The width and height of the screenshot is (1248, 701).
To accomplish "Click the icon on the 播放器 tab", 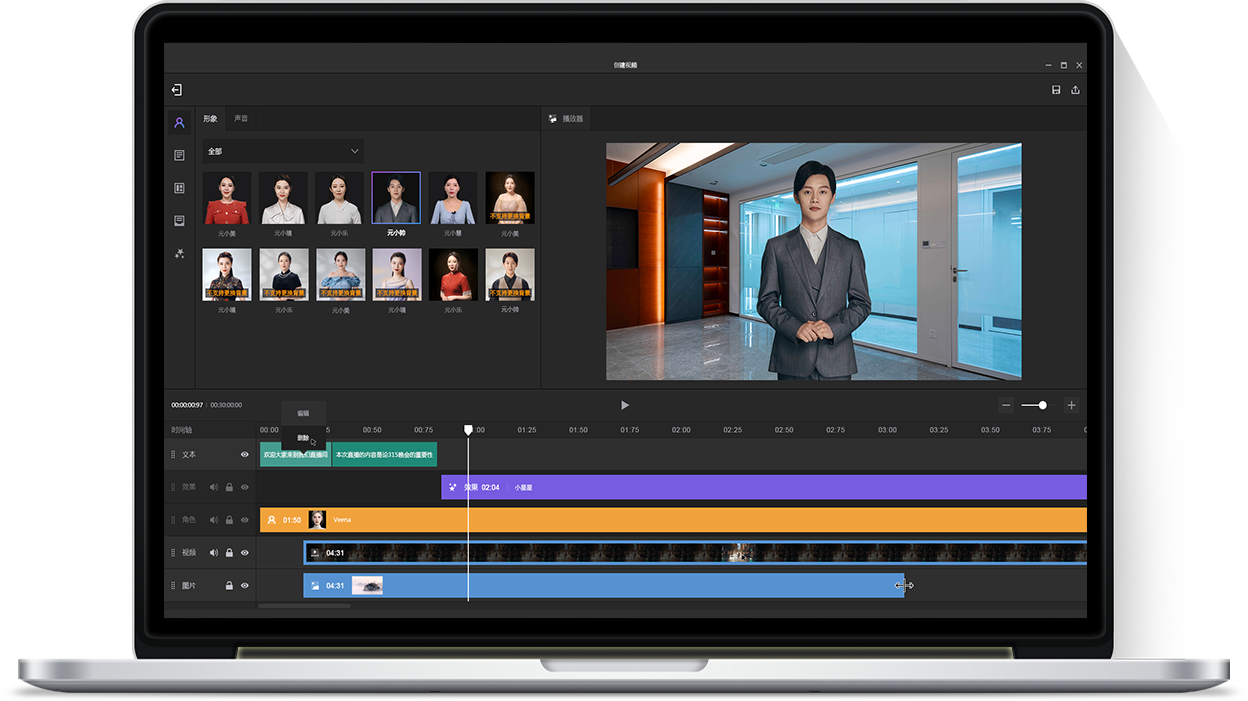I will point(553,118).
